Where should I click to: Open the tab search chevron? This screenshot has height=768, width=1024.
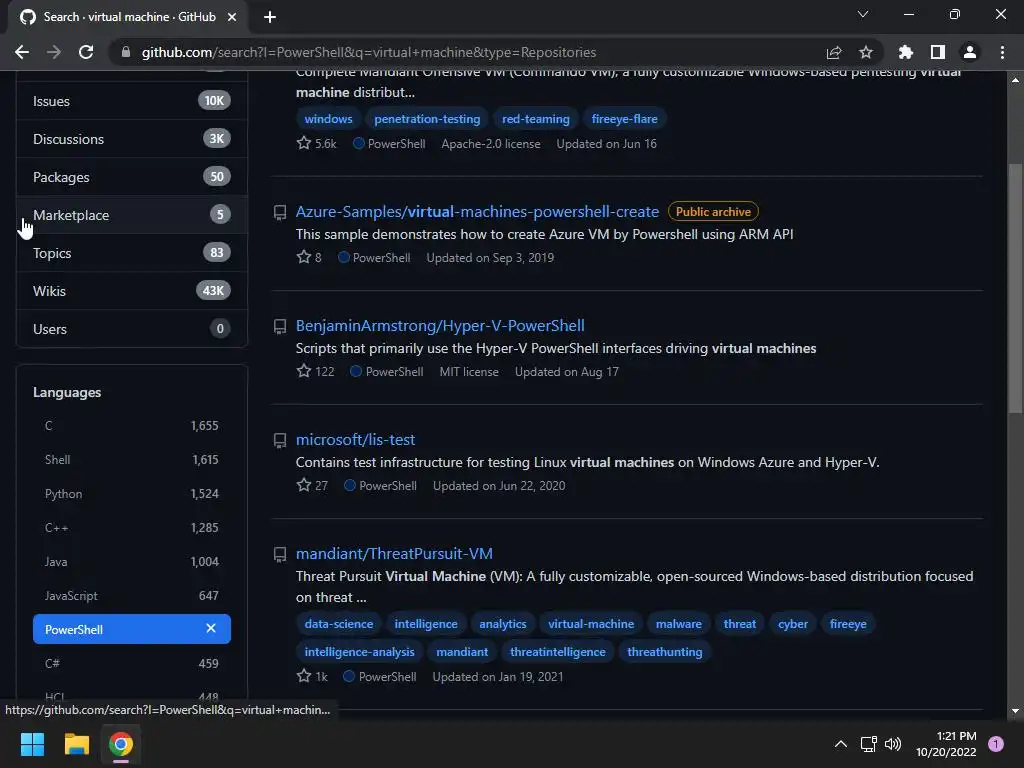(863, 14)
